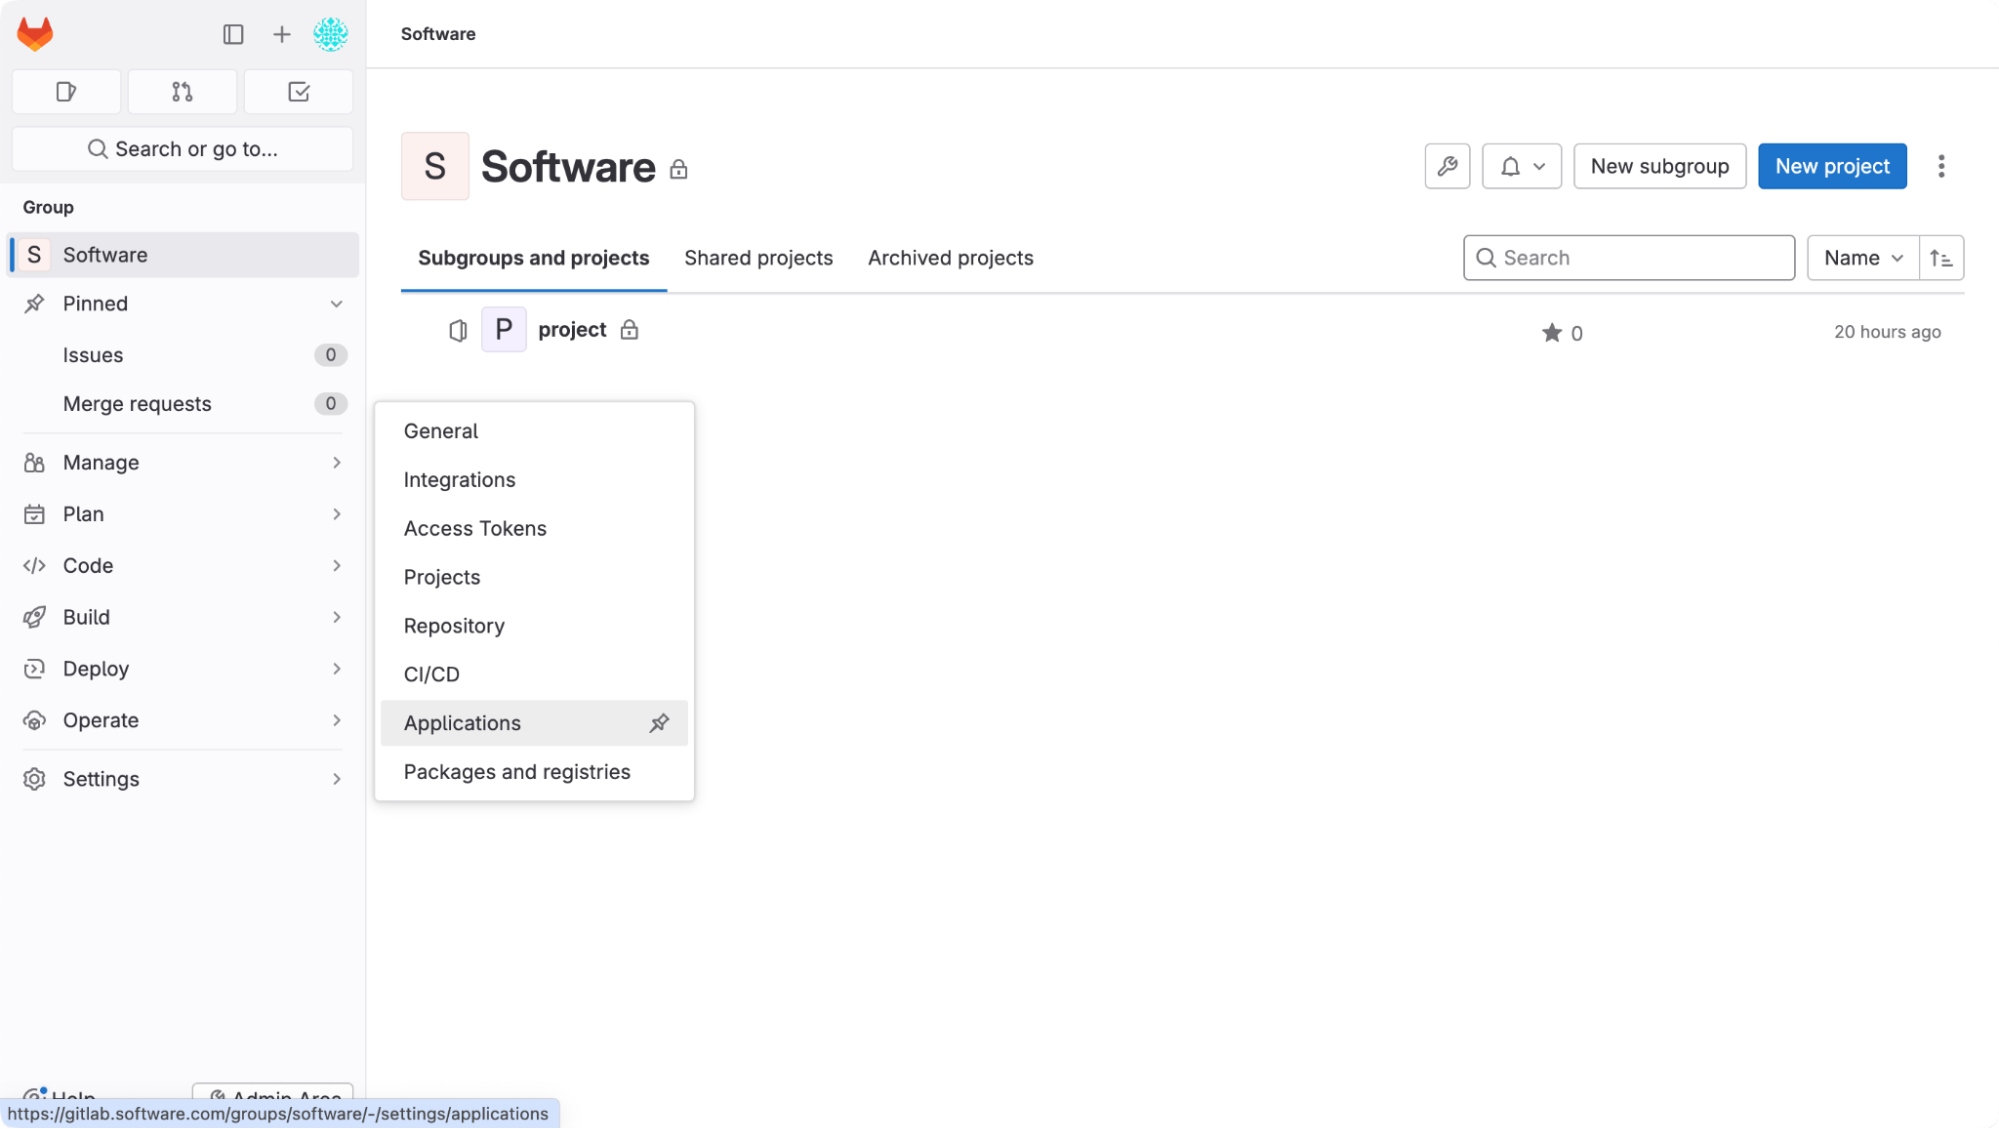Toggle the sidebar collapse icon
Image resolution: width=1999 pixels, height=1129 pixels.
click(x=233, y=34)
